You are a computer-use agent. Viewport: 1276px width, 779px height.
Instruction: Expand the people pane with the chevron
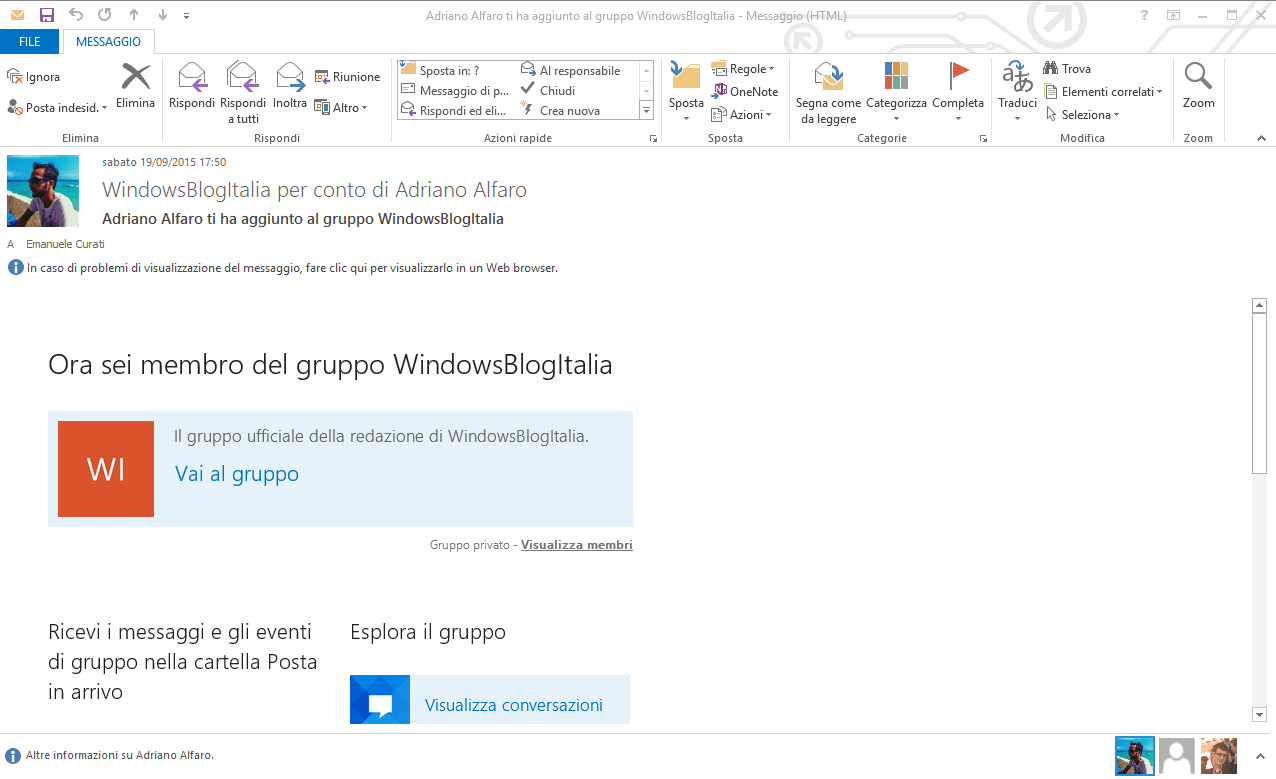(1259, 756)
